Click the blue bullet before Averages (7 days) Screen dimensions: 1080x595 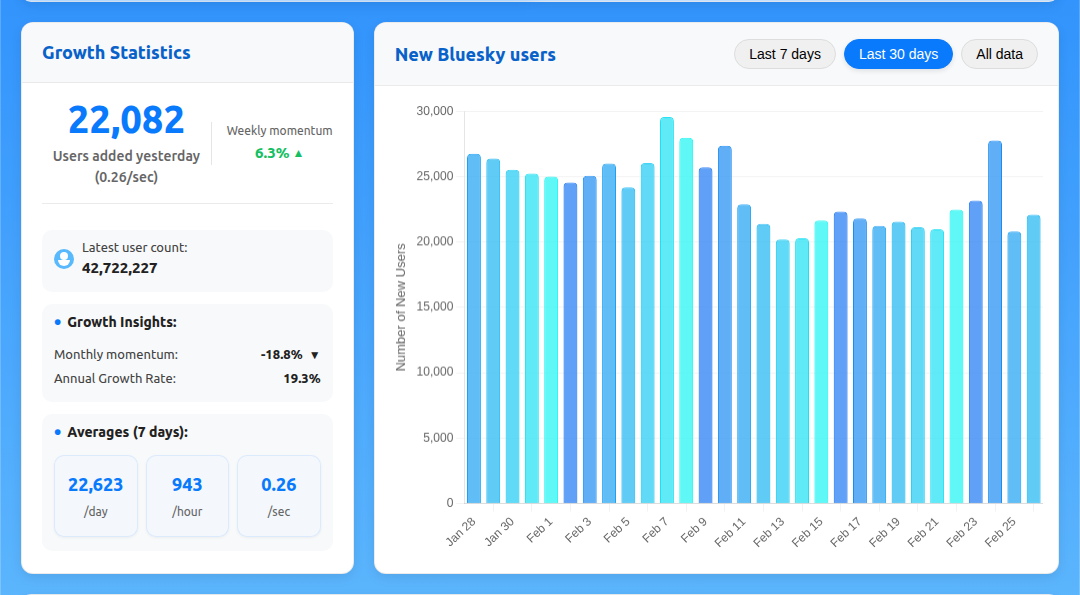(x=58, y=432)
